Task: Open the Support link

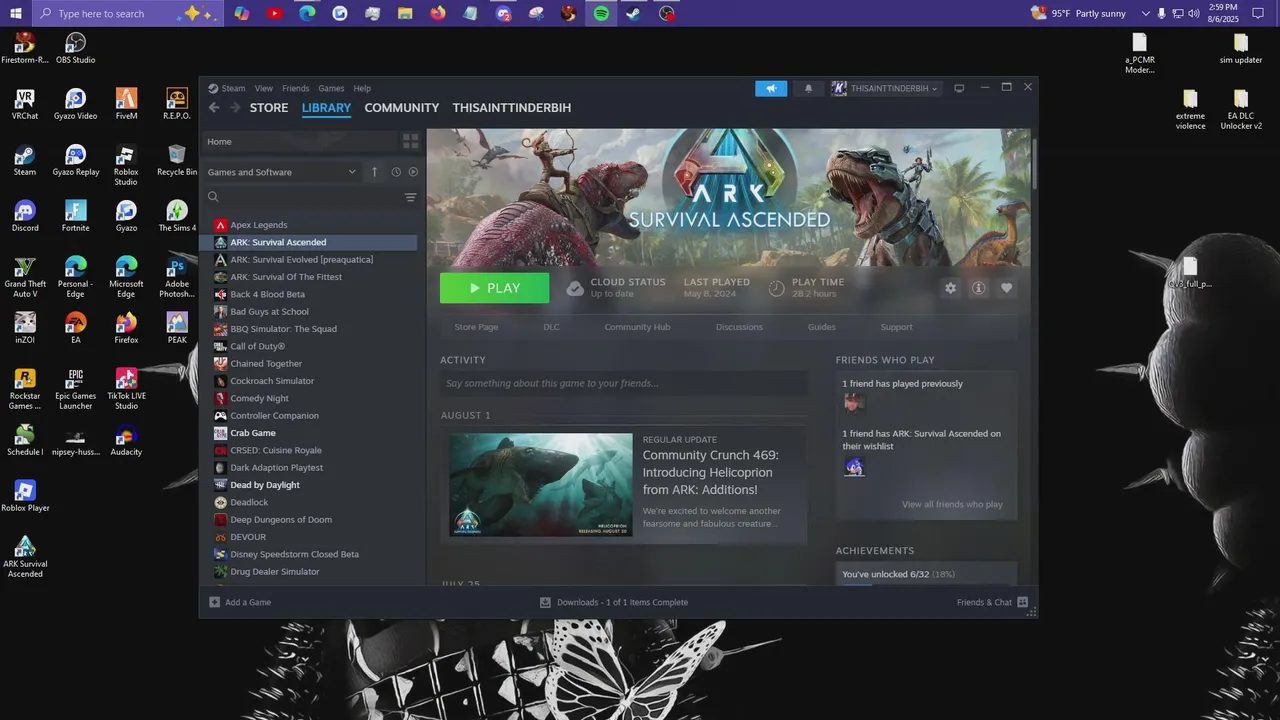Action: pyautogui.click(x=896, y=327)
